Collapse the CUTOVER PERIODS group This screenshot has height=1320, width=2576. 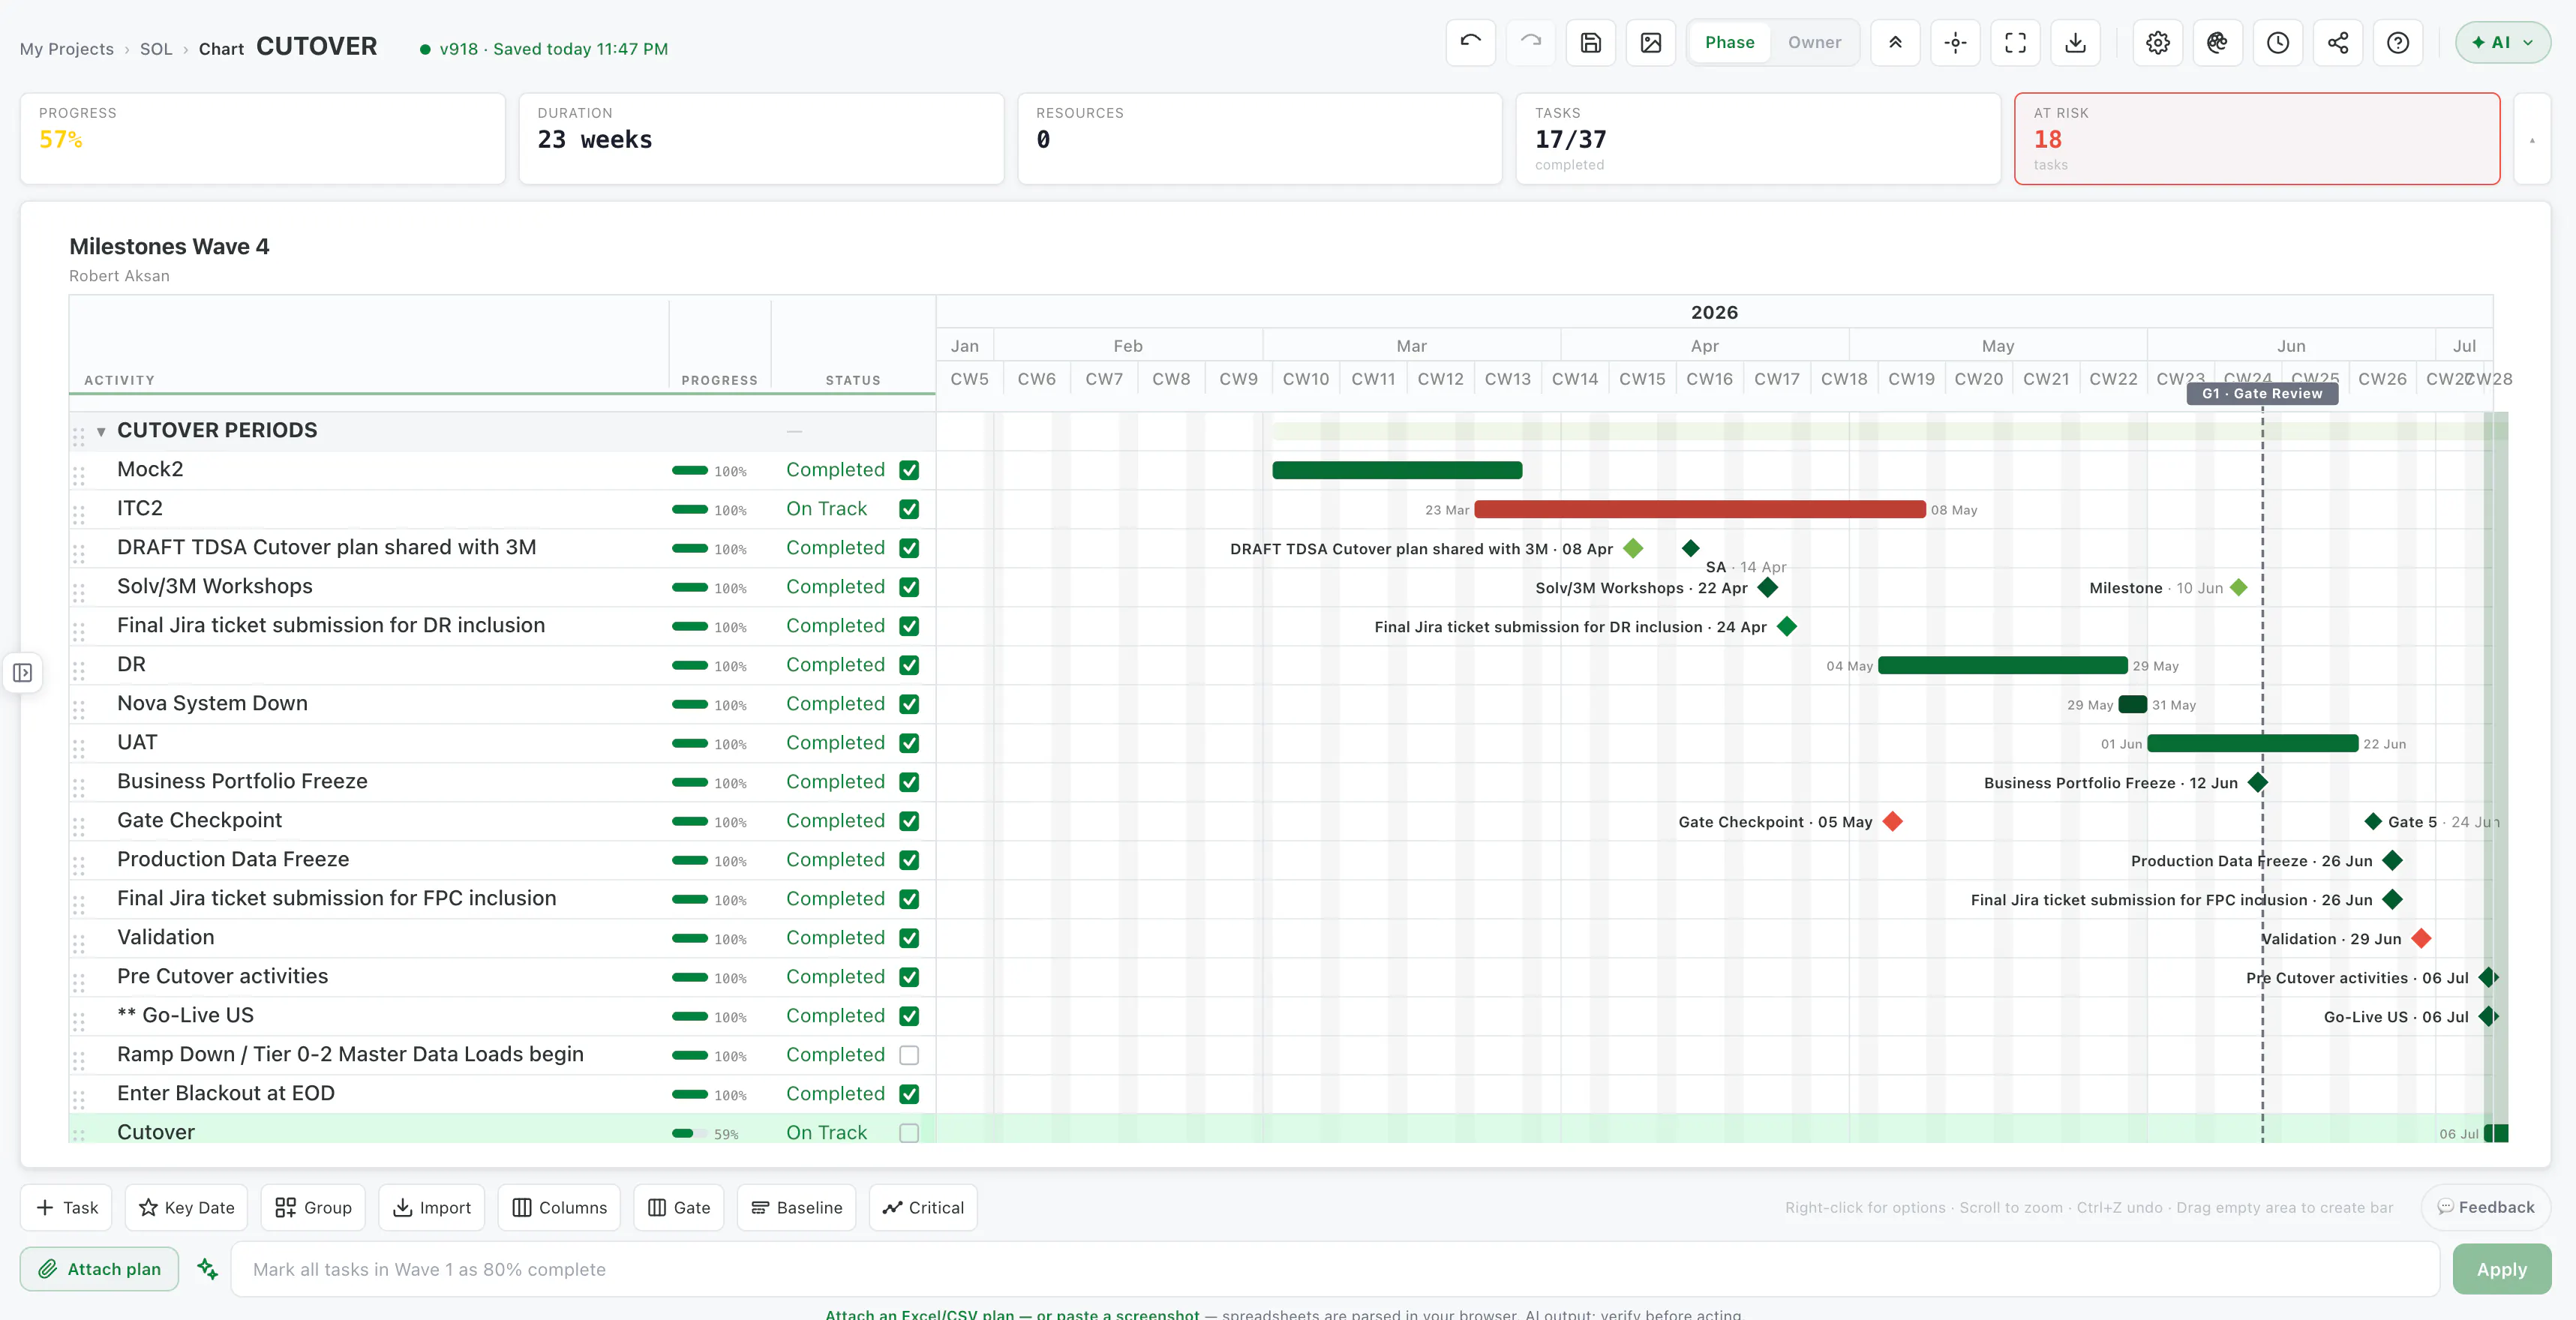[101, 431]
